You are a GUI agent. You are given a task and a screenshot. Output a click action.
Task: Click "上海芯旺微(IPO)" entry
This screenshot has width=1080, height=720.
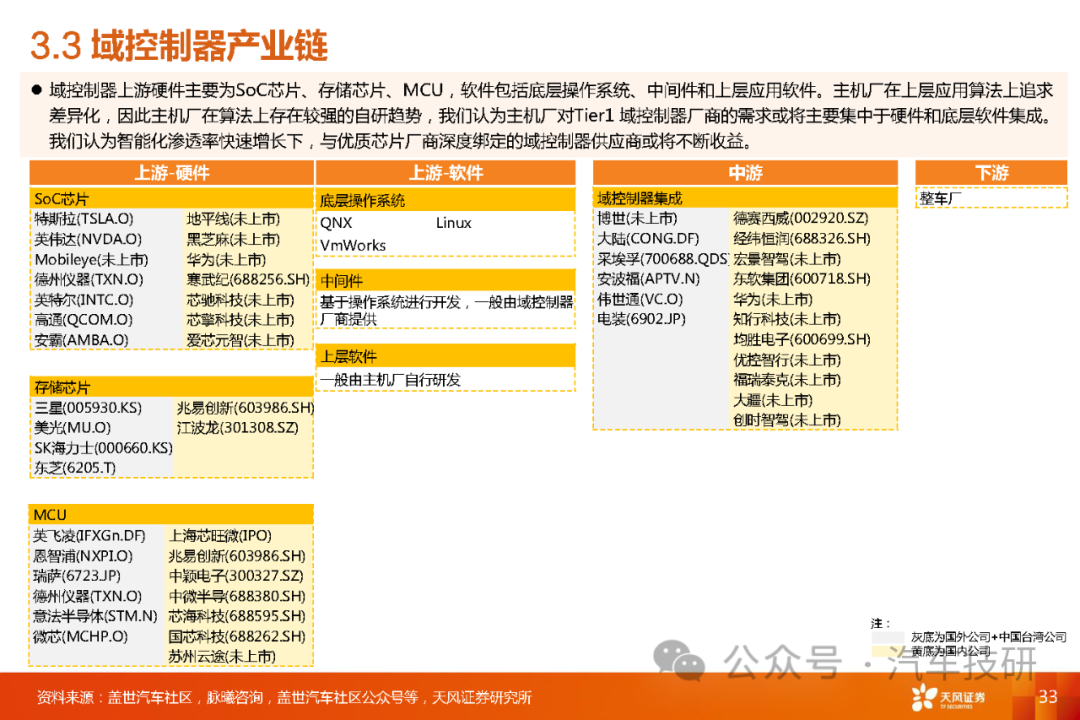(220, 535)
